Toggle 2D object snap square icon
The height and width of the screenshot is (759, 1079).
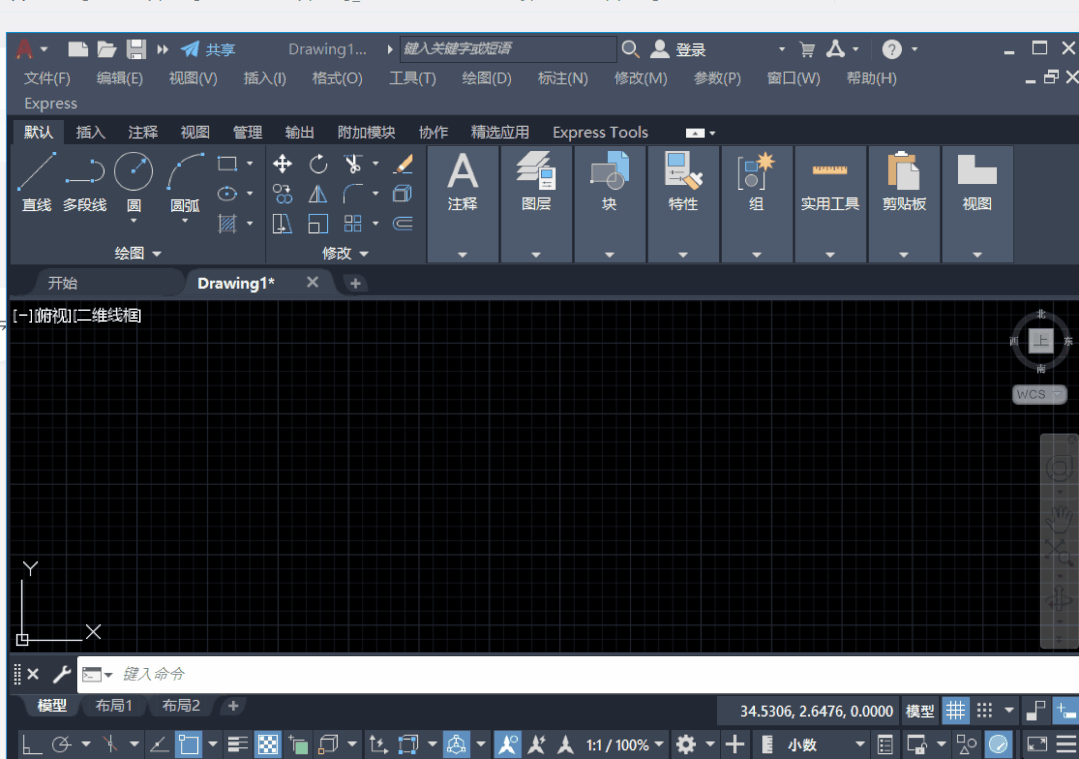click(189, 745)
